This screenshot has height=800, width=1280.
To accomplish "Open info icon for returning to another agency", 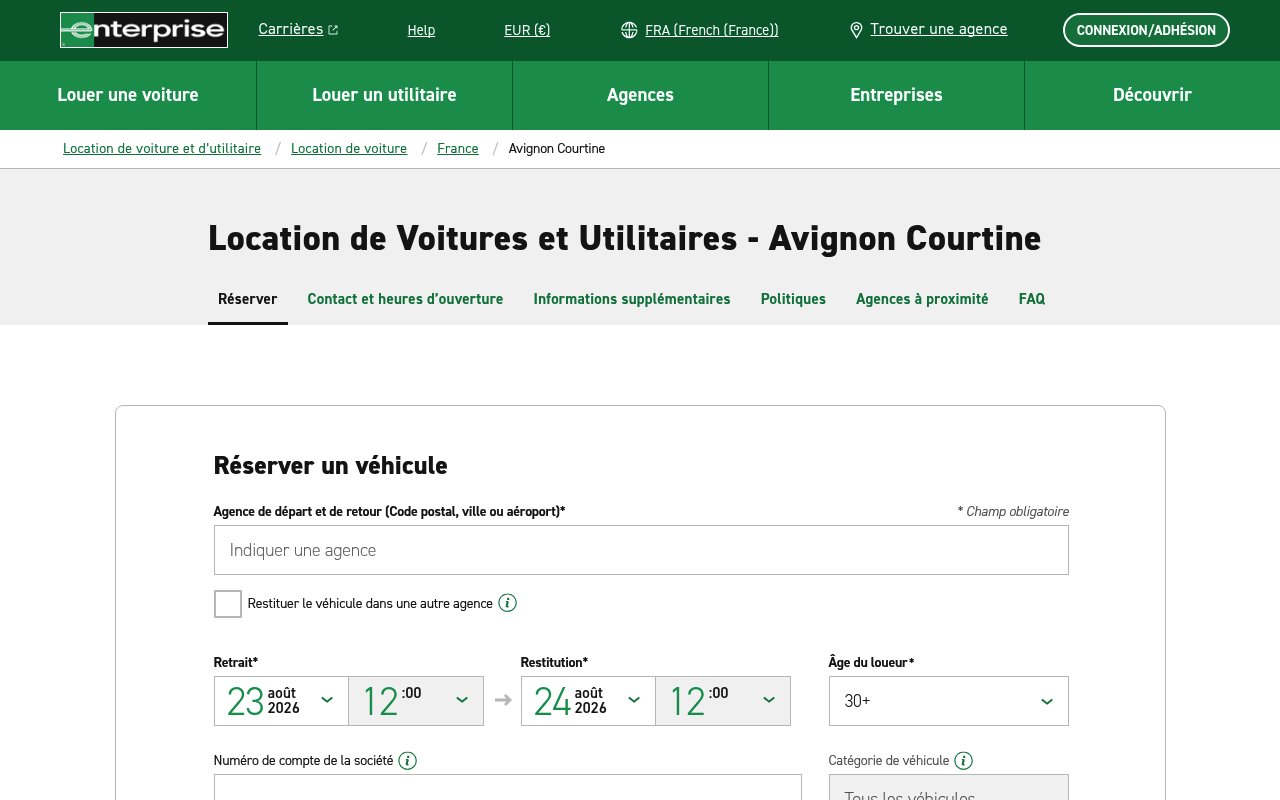I will pyautogui.click(x=508, y=603).
